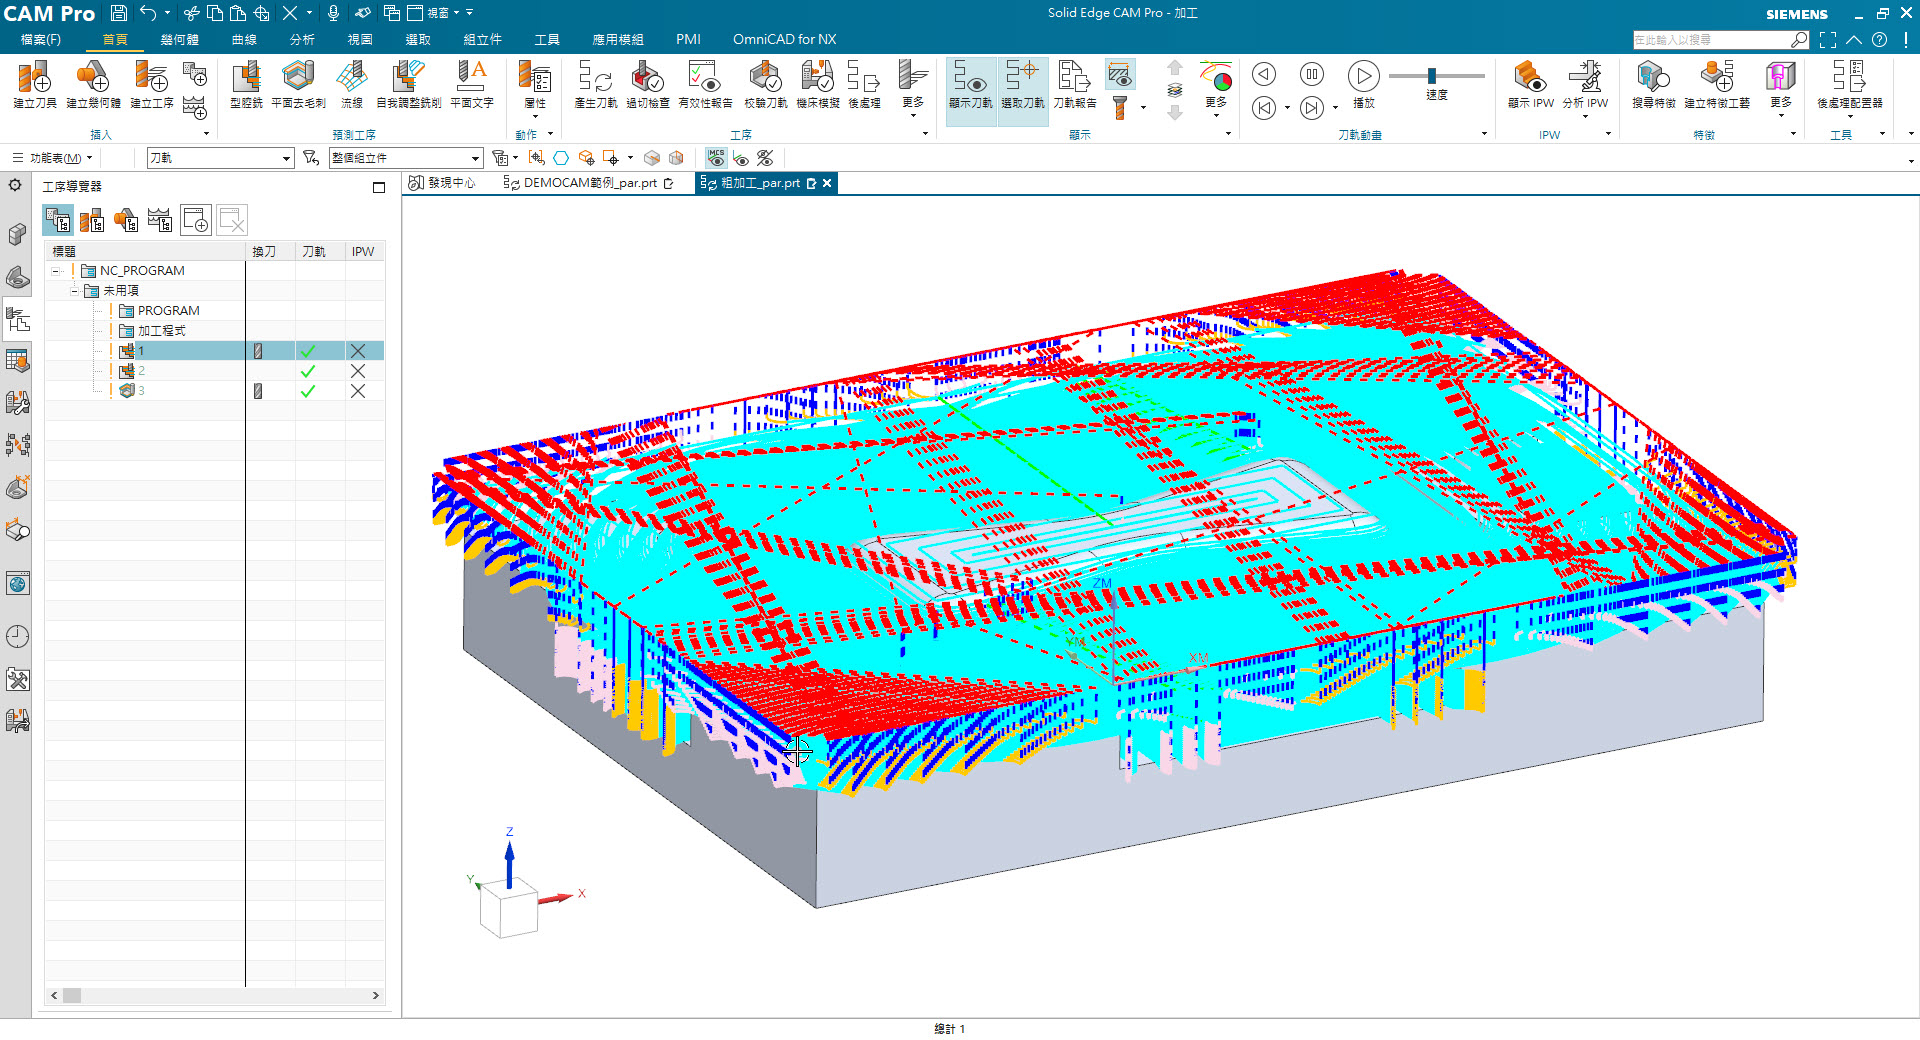1920x1040 pixels.
Task: Select the 流線 streamline operation
Action: pos(352,84)
